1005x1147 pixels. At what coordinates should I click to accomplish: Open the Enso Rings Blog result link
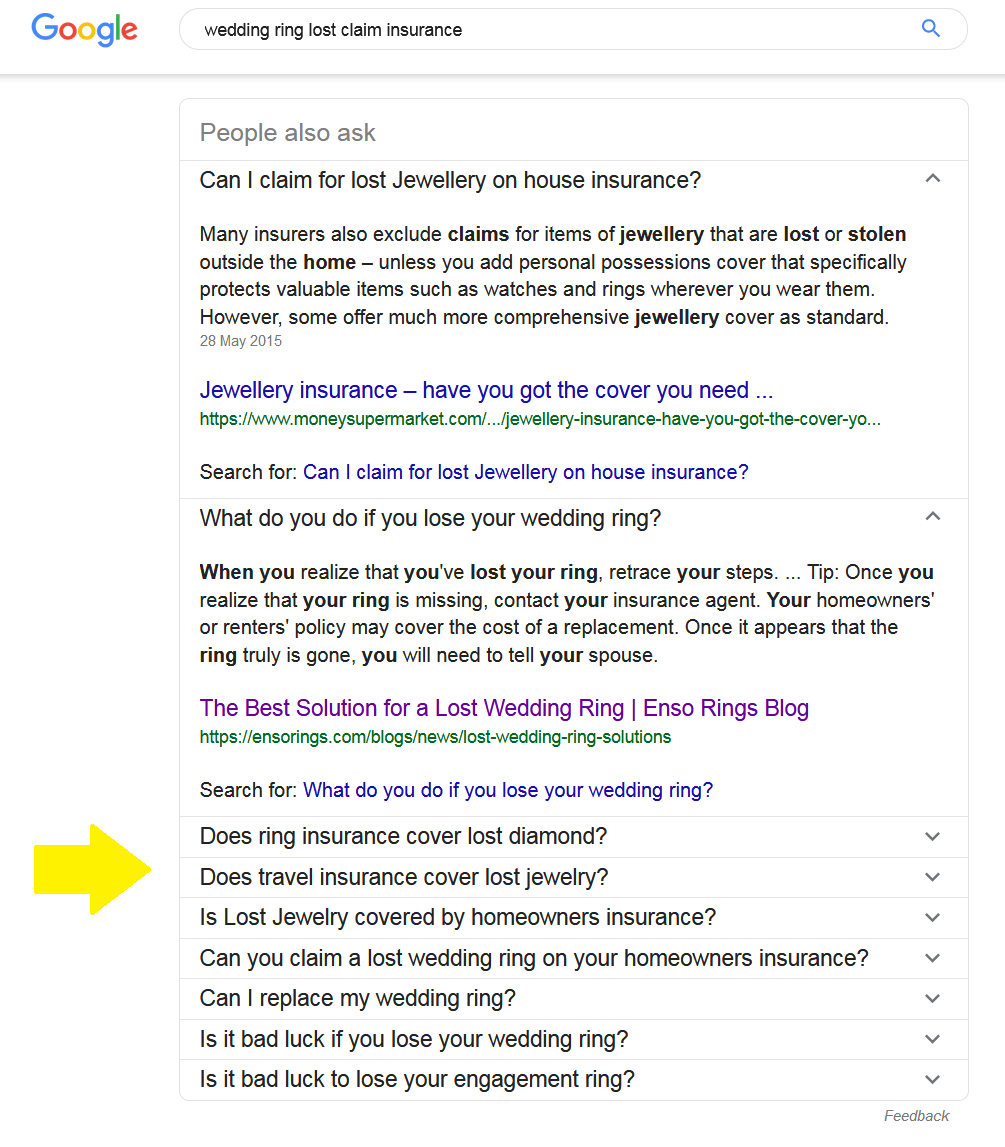[504, 708]
